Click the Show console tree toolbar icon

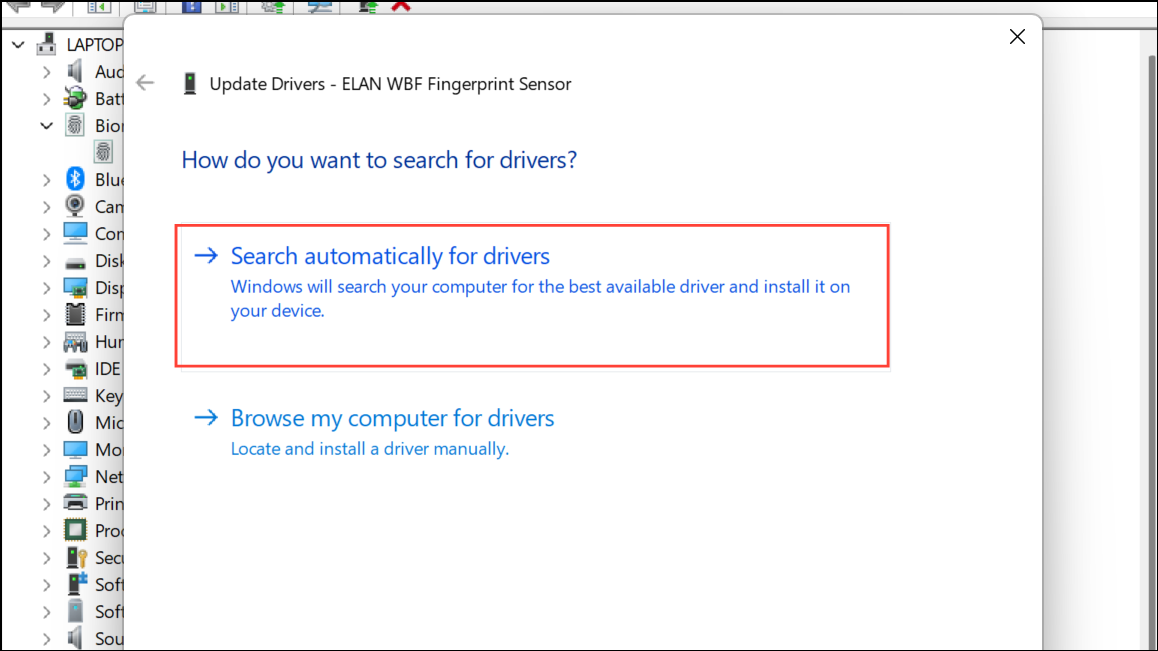100,7
